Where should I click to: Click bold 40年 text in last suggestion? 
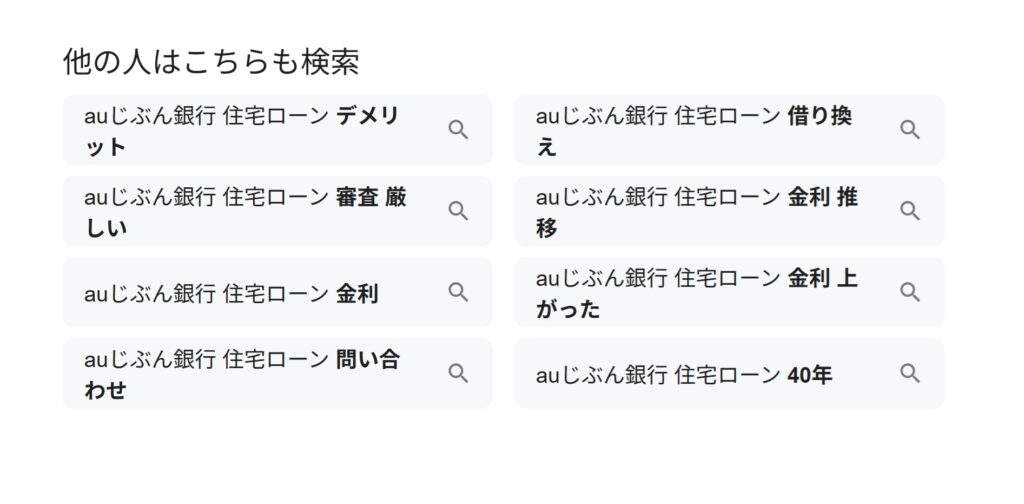(810, 375)
